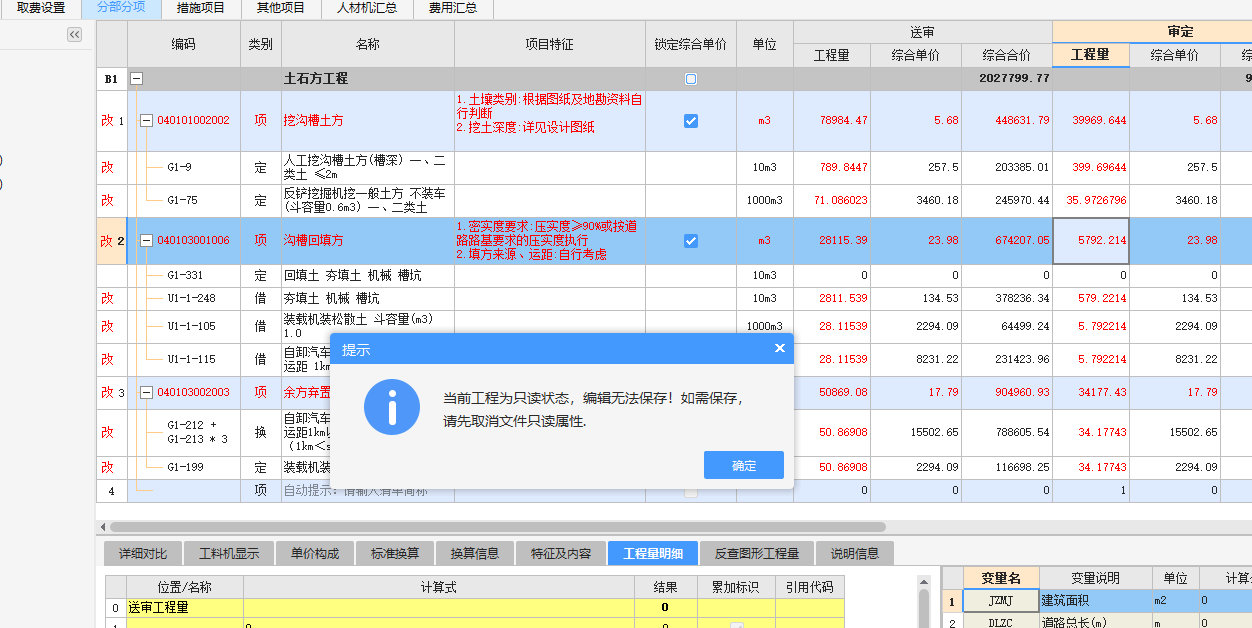Uncheck 锁定综合单价 for 挖沟槽土方 row

[x=691, y=121]
